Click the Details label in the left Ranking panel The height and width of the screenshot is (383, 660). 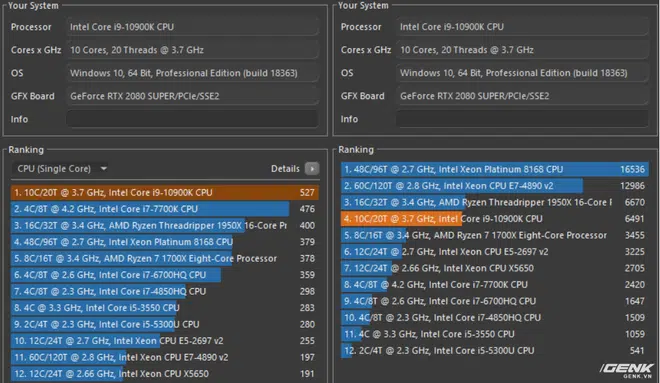(285, 169)
